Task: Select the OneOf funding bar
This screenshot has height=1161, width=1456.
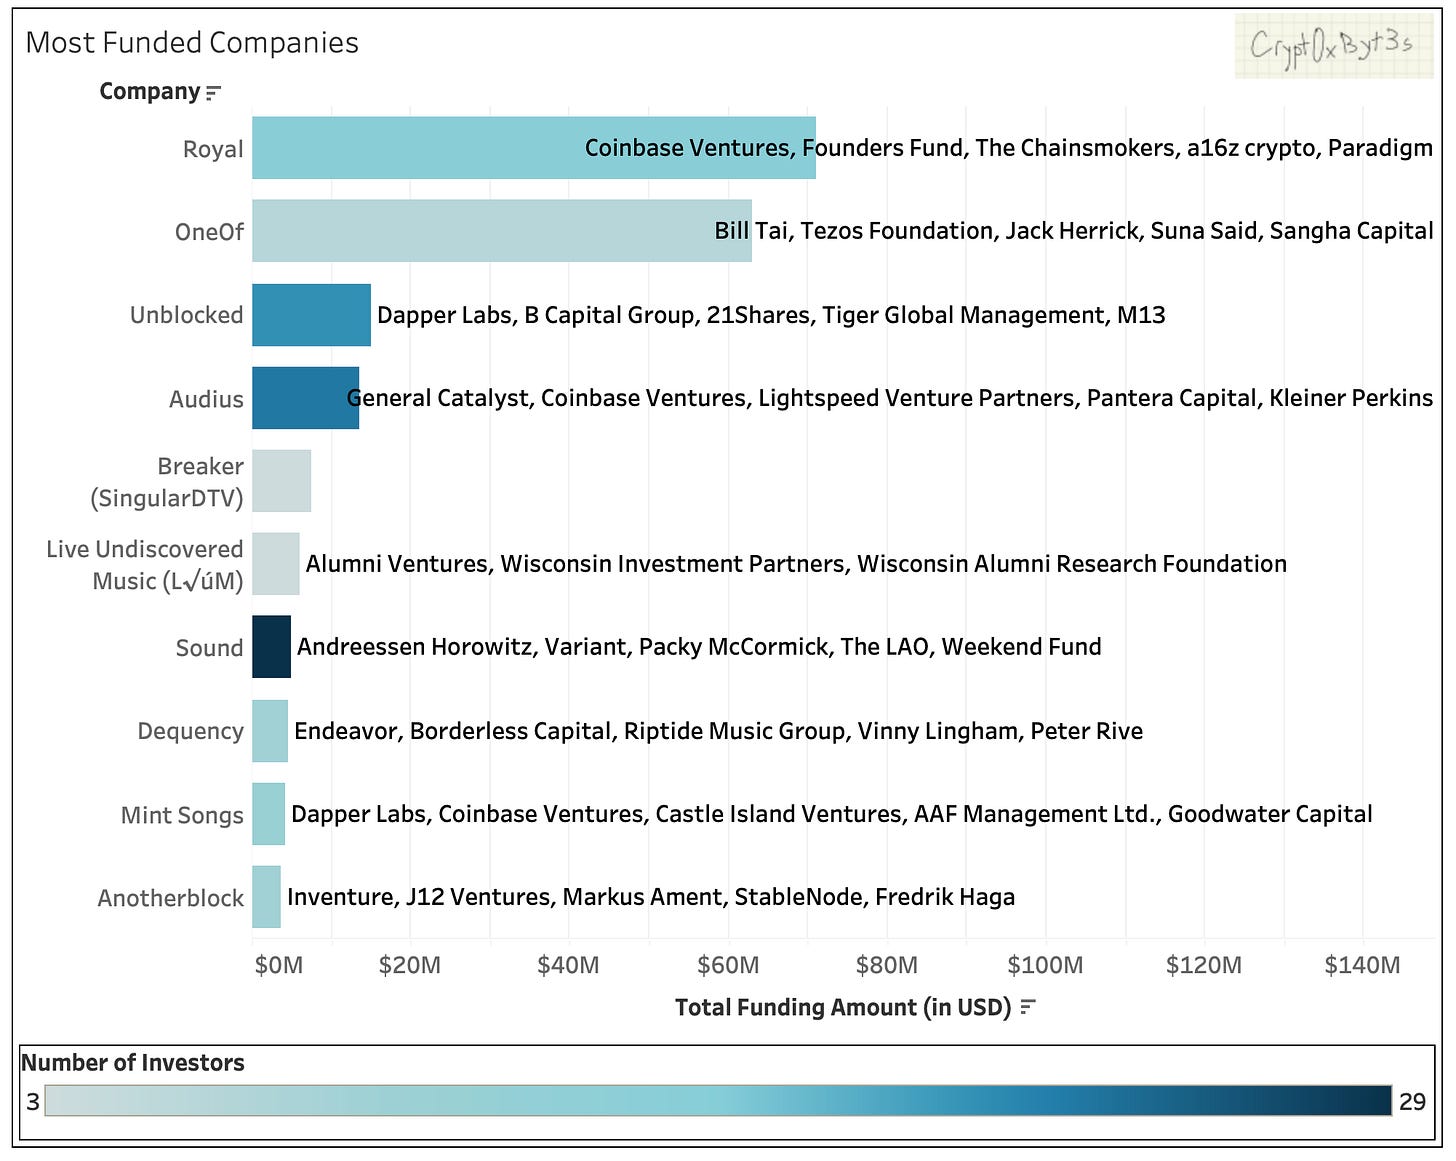Action: click(x=502, y=231)
